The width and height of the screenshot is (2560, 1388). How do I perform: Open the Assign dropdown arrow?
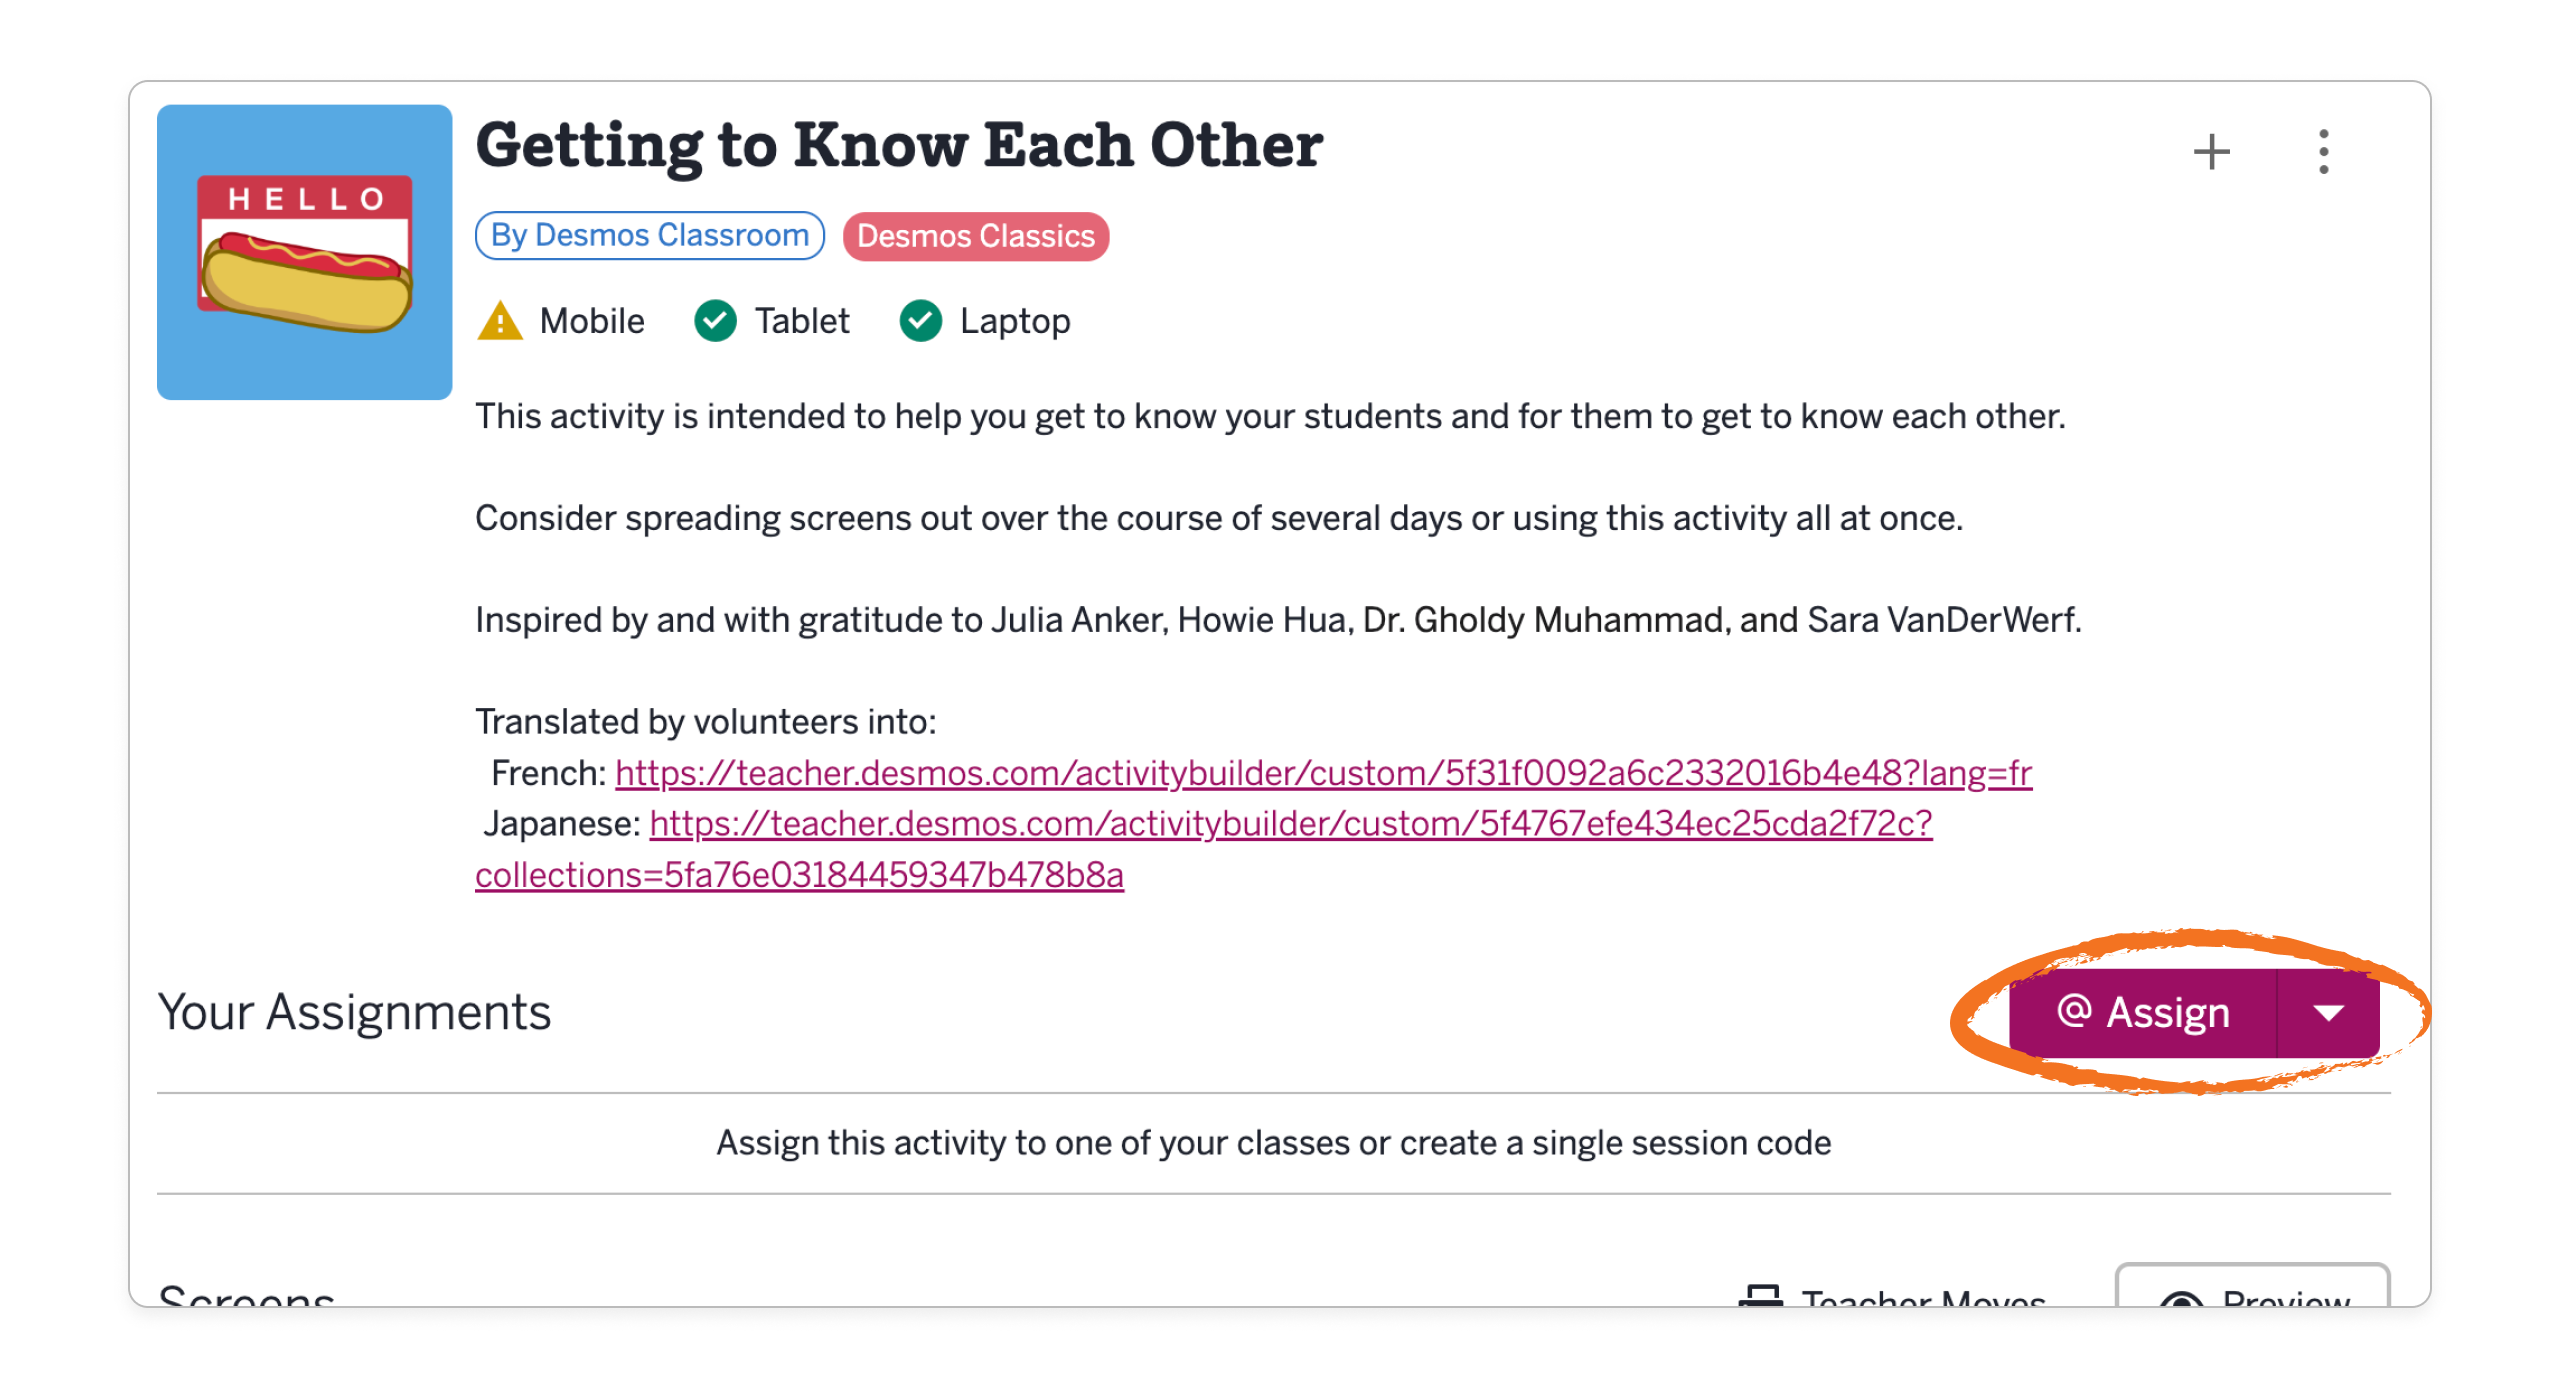pyautogui.click(x=2327, y=1011)
